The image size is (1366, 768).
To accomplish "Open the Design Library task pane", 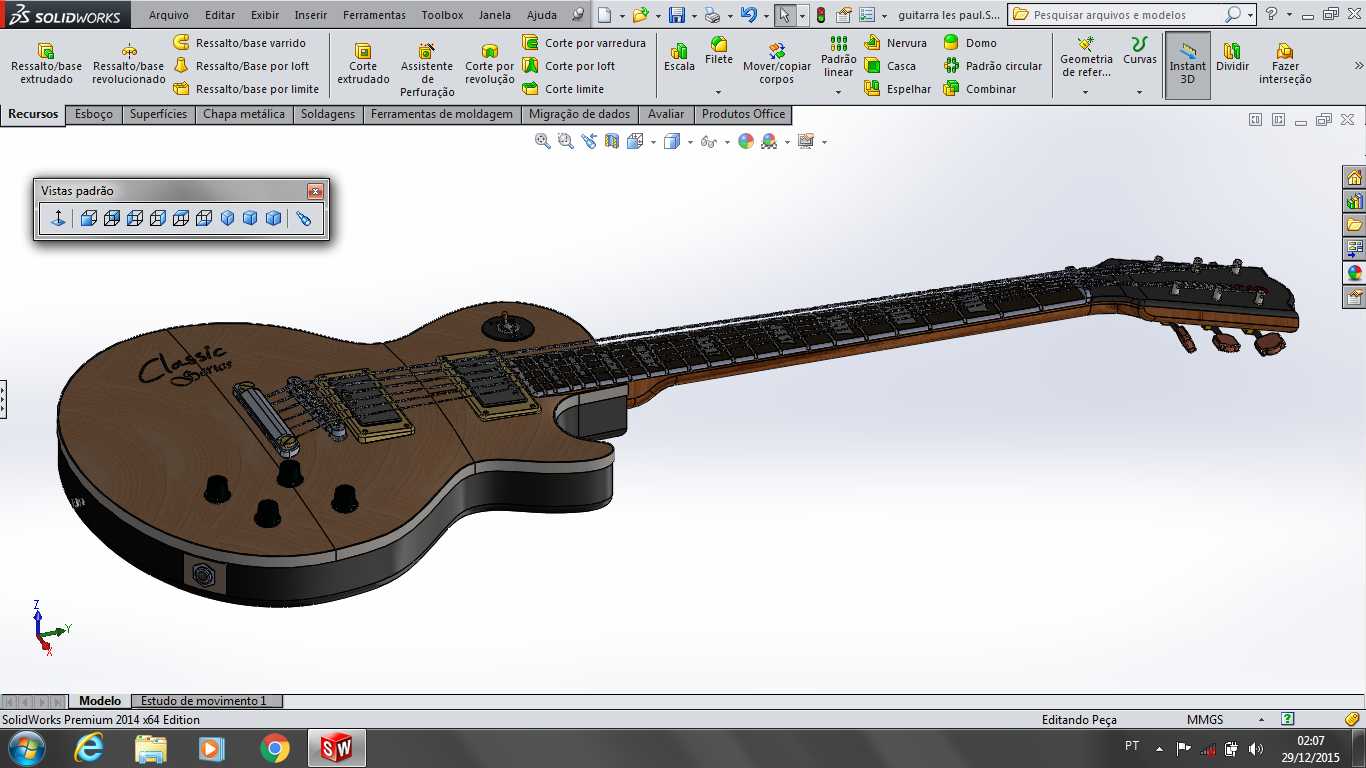I will coord(1354,201).
